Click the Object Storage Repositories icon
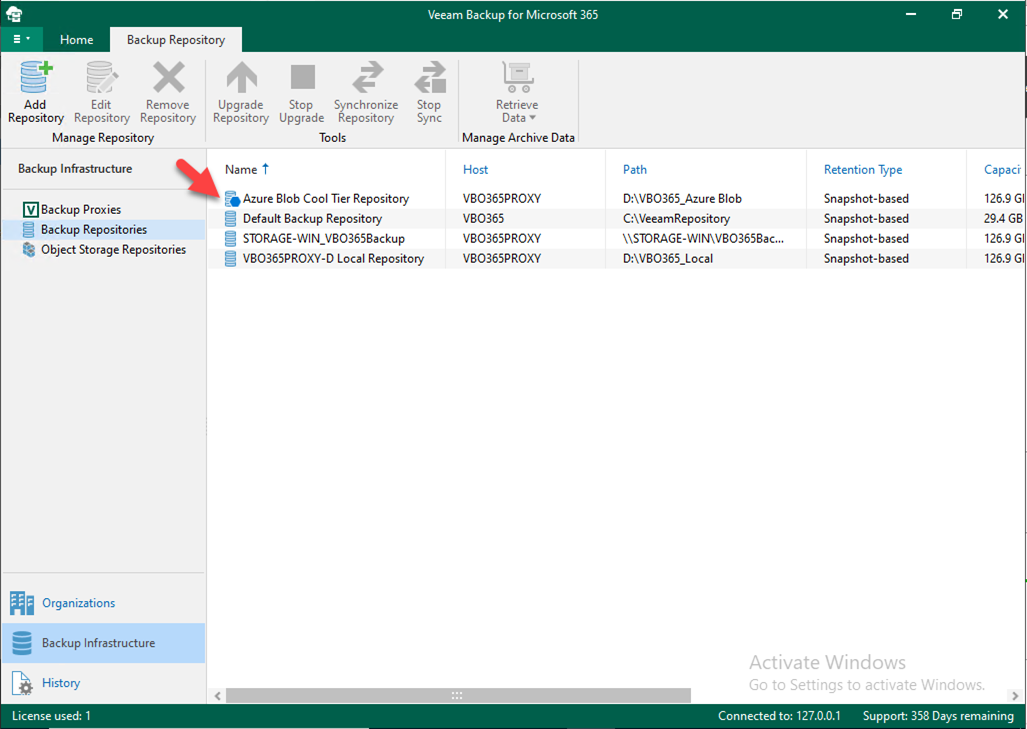Viewport: 1027px width, 729px height. click(29, 250)
